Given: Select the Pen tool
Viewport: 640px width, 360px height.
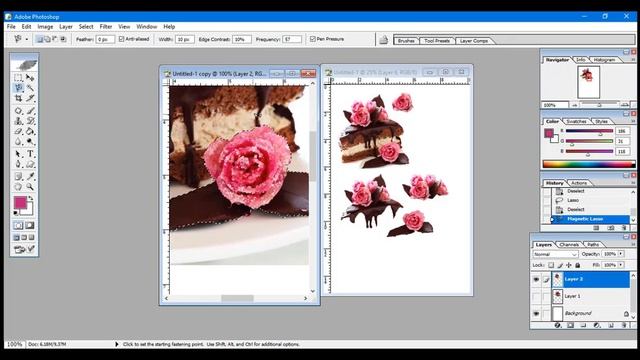Looking at the screenshot, I should click(18, 164).
